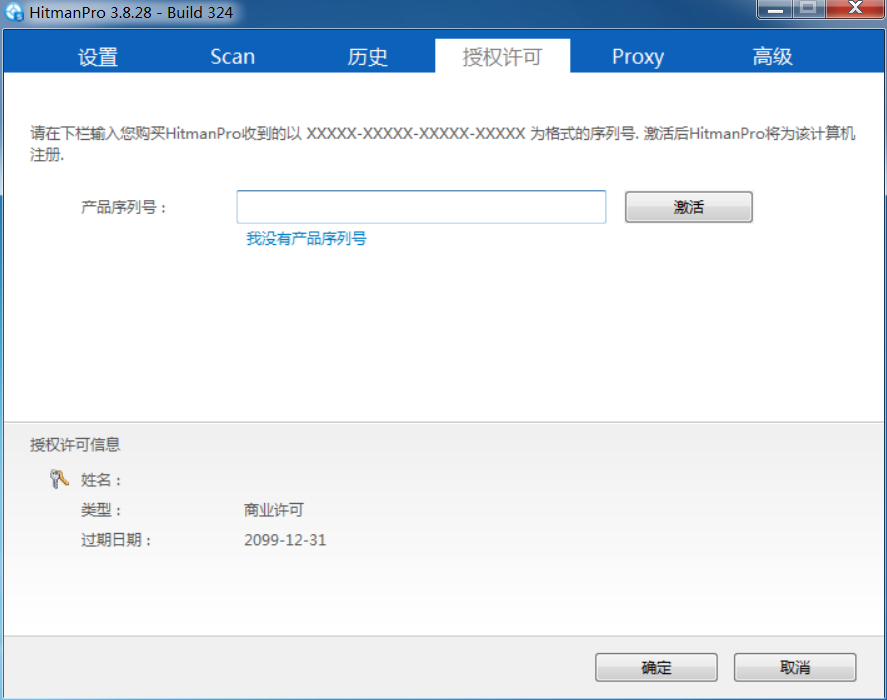Viewport: 887px width, 700px height.
Task: Click the 类型 label
Action: coord(101,510)
